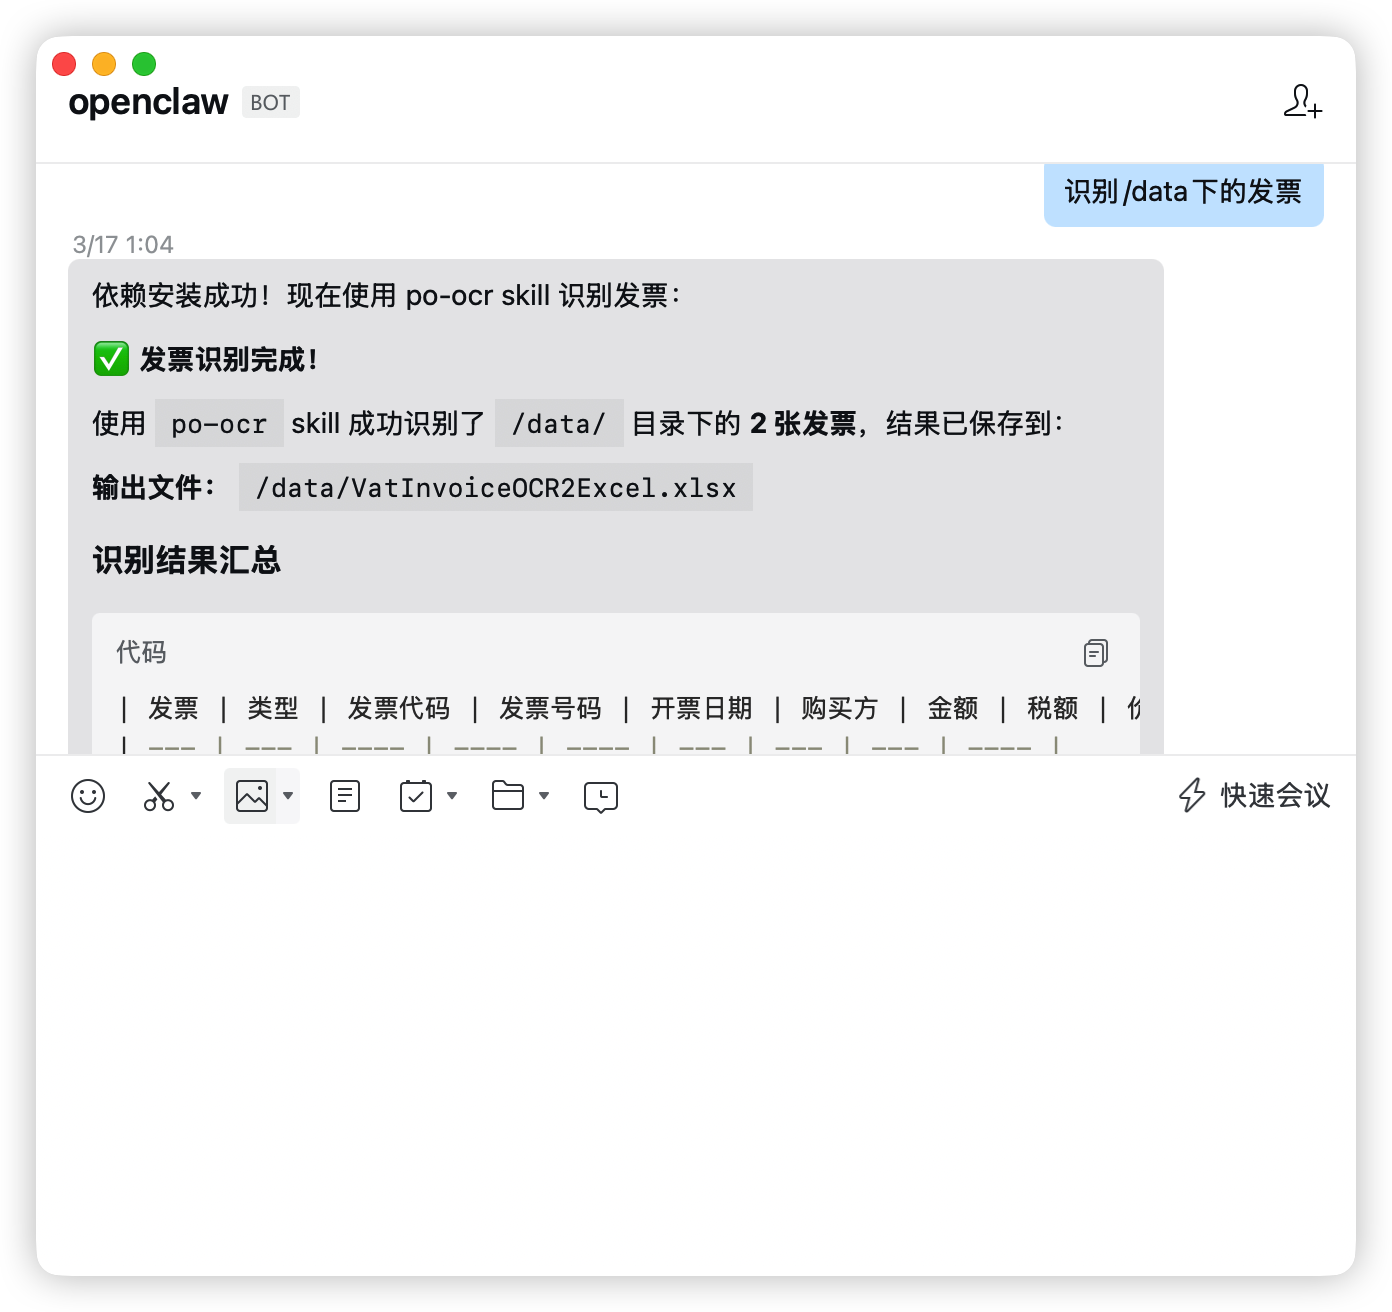This screenshot has width=1392, height=1312.
Task: Select the /data/VatInvoiceOCR2Excel.xlsx file path
Action: pyautogui.click(x=496, y=488)
